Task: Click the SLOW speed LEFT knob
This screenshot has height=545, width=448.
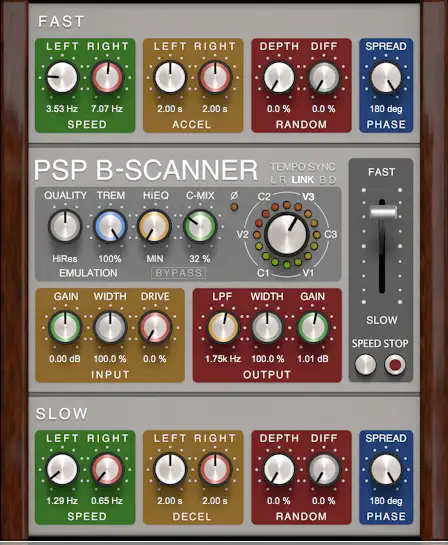Action: (62, 469)
